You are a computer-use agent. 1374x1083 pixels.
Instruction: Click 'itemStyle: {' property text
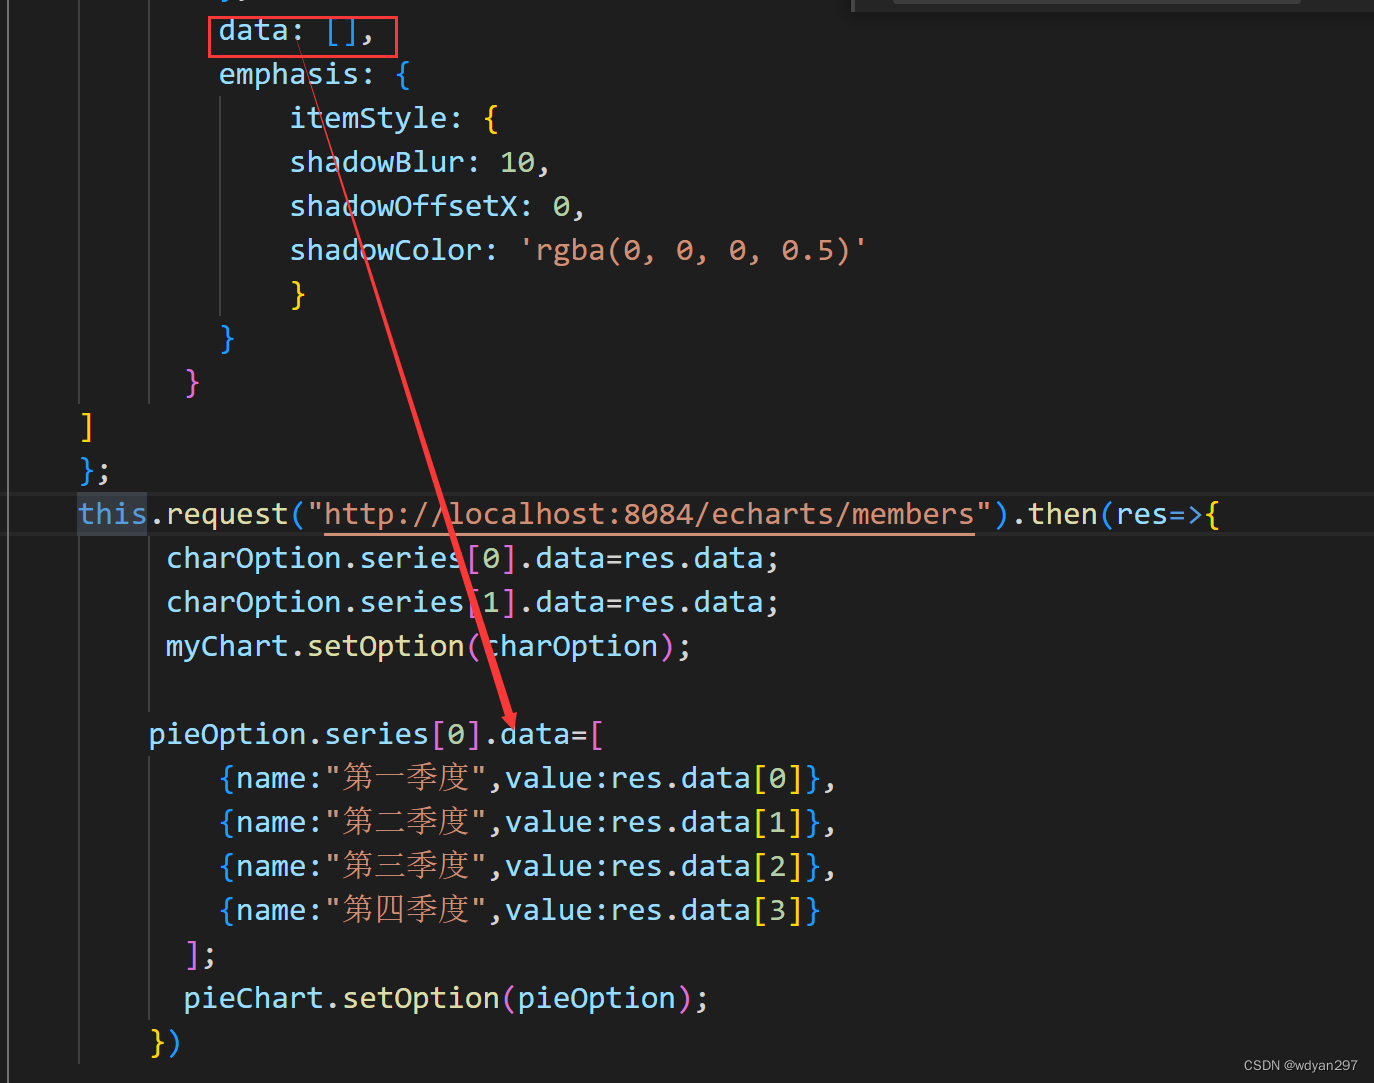(394, 118)
